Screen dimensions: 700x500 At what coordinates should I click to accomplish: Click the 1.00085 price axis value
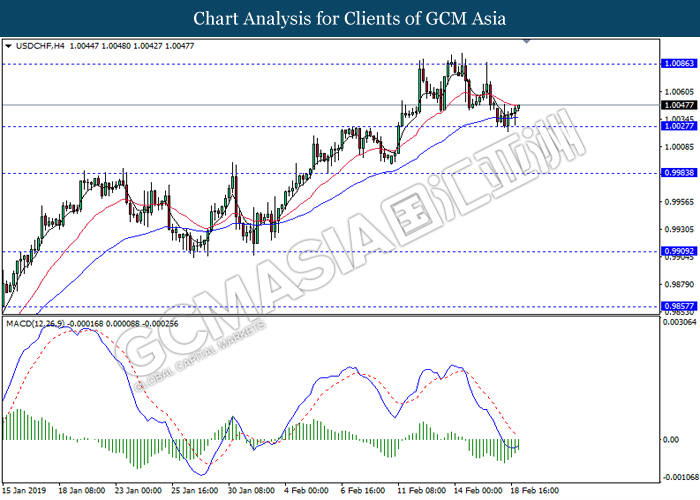click(x=679, y=147)
